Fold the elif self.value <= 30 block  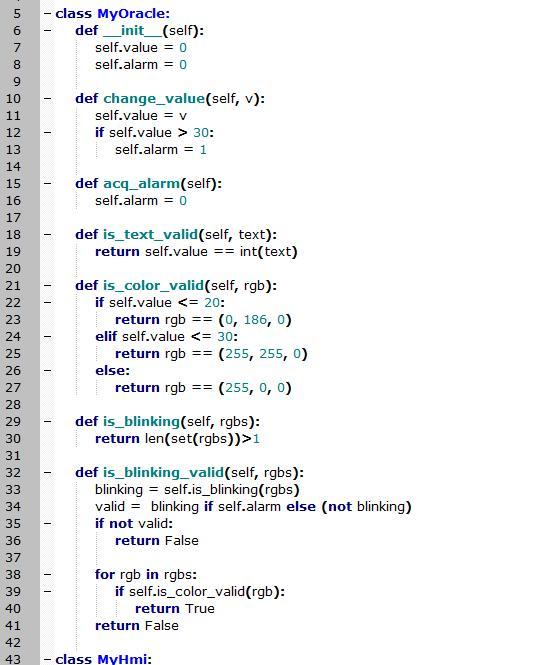click(x=47, y=337)
